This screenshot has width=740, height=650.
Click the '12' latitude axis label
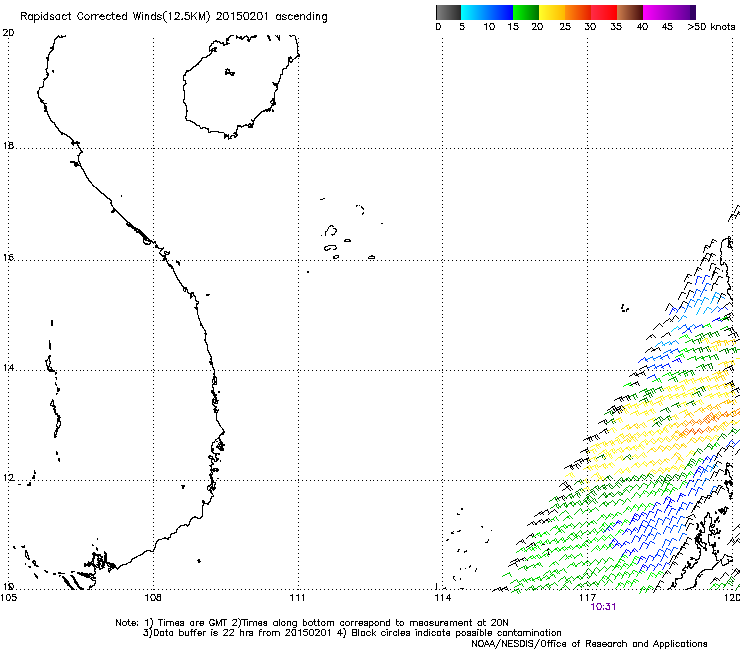pyautogui.click(x=8, y=478)
